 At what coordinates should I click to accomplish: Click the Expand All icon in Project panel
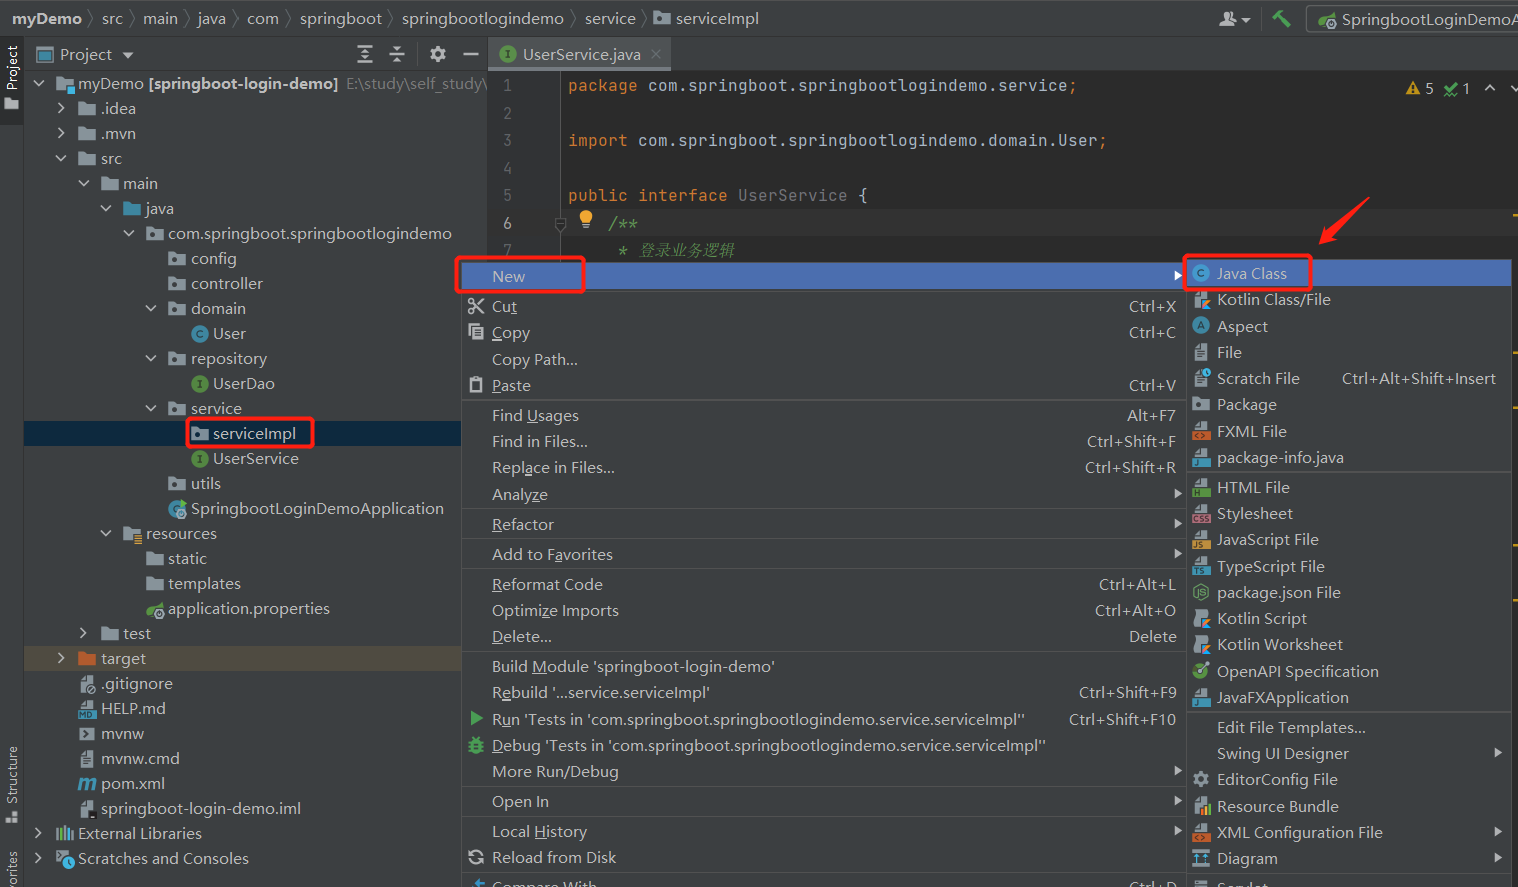pos(365,54)
